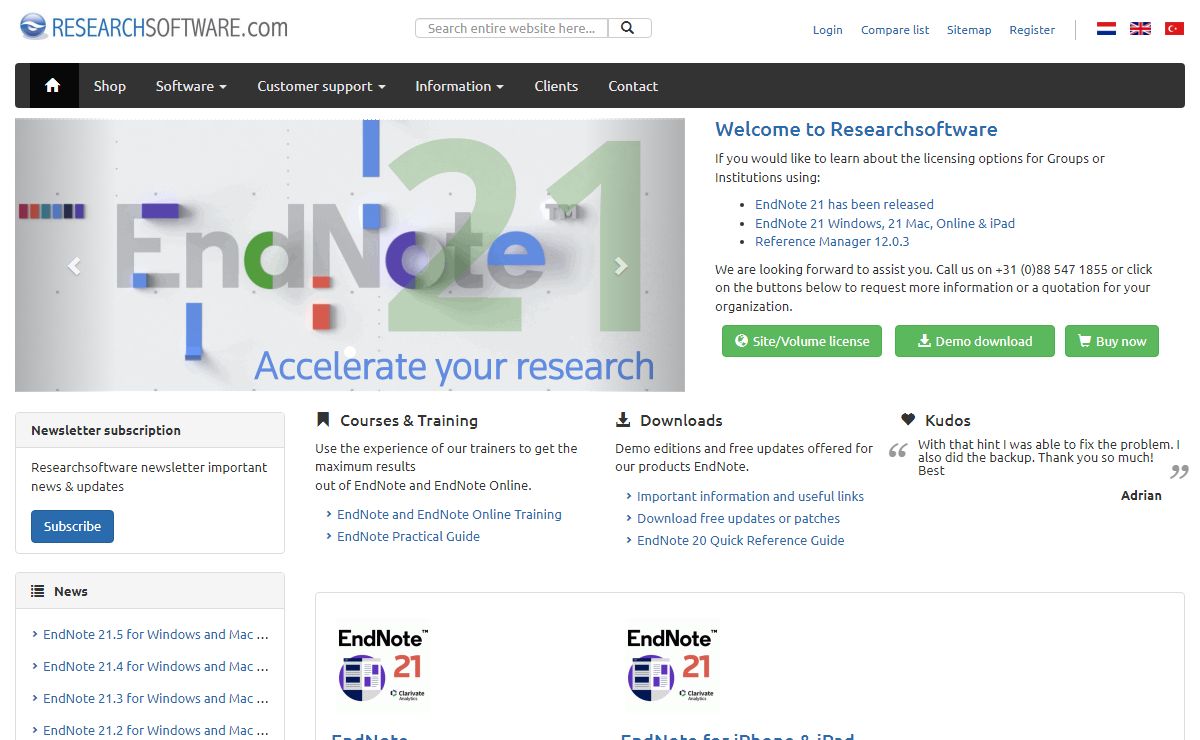Click the Subscribe newsletter button
Screen dimensions: 1200x740
click(72, 526)
